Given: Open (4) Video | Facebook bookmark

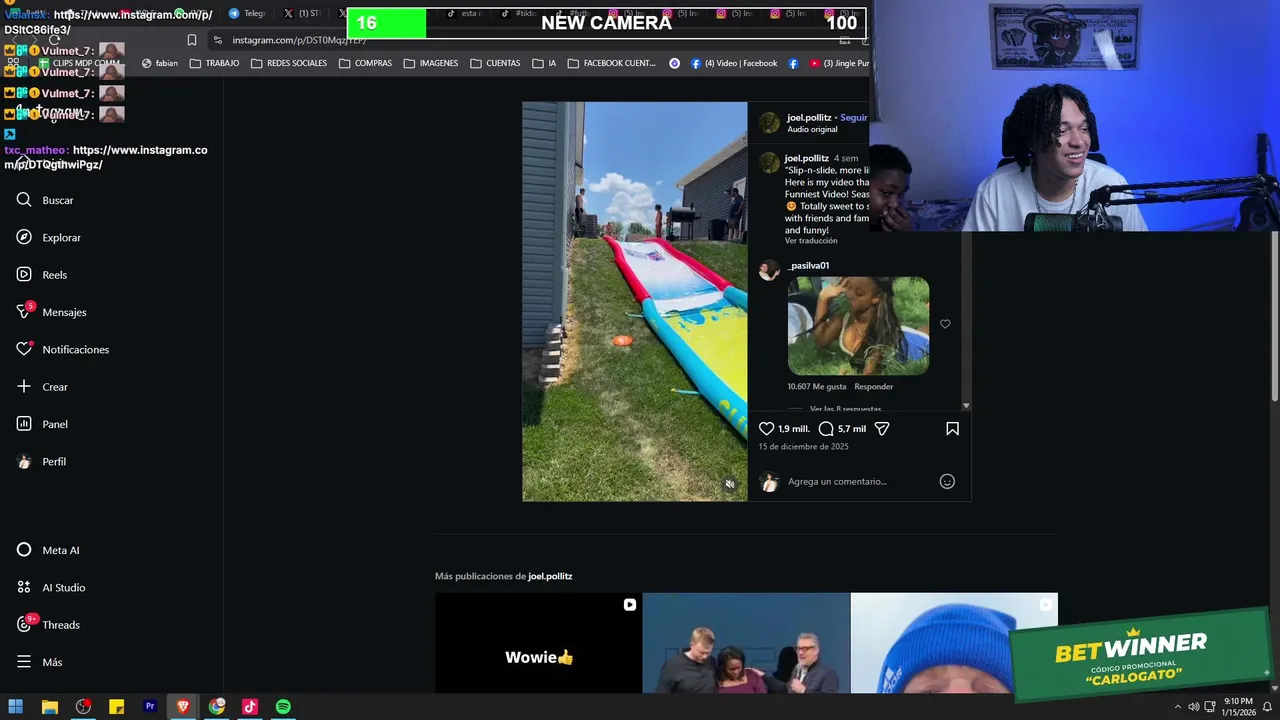Looking at the screenshot, I should (x=733, y=63).
